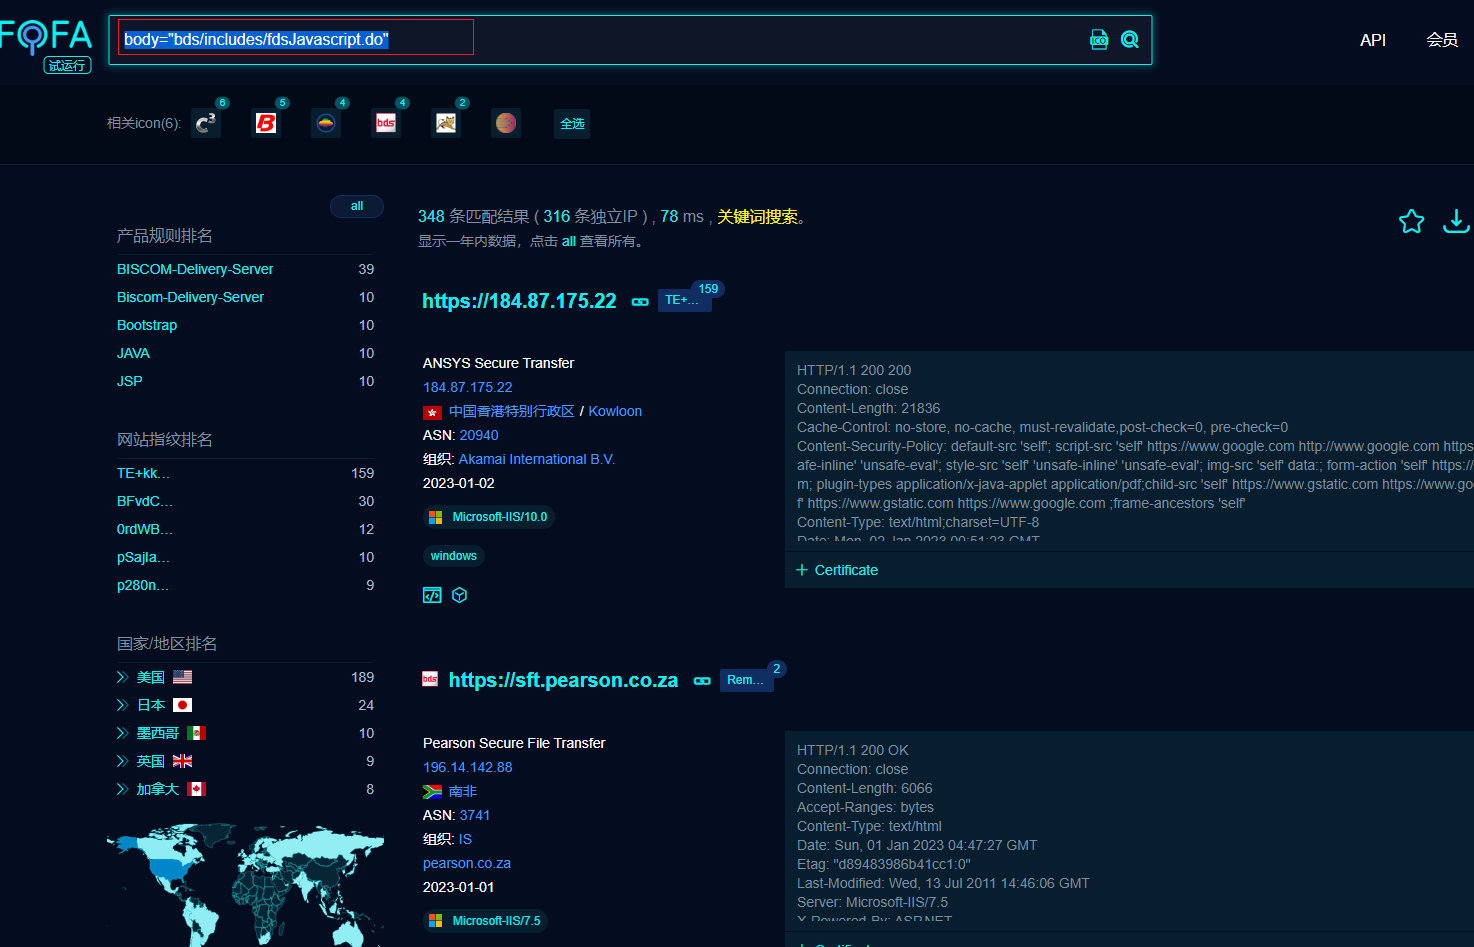Image resolution: width=1474 pixels, height=947 pixels.
Task: Click the windows tag
Action: pos(454,556)
